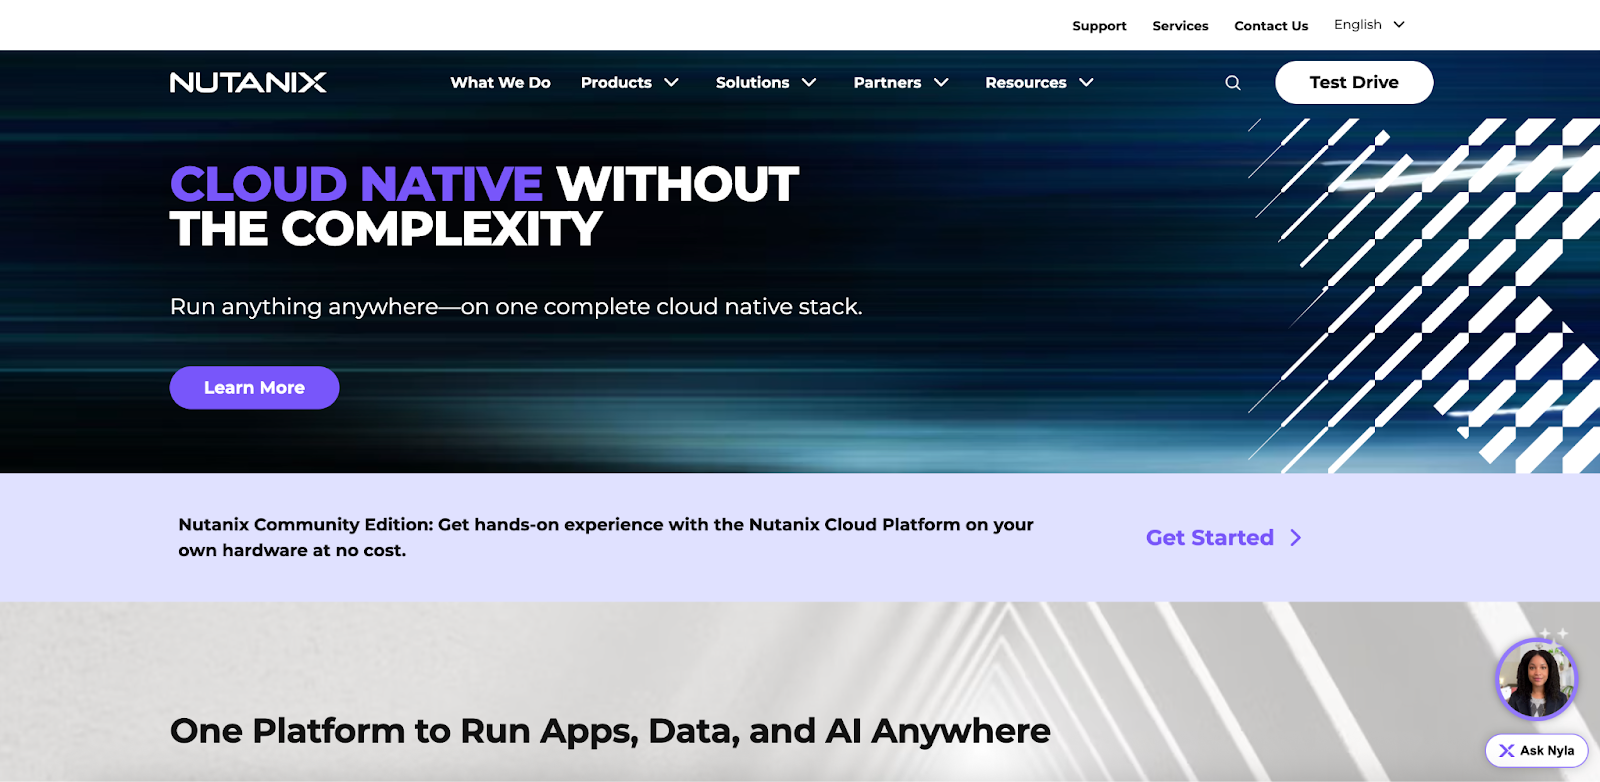Click the Test Drive button
The image size is (1600, 782).
[x=1354, y=83]
